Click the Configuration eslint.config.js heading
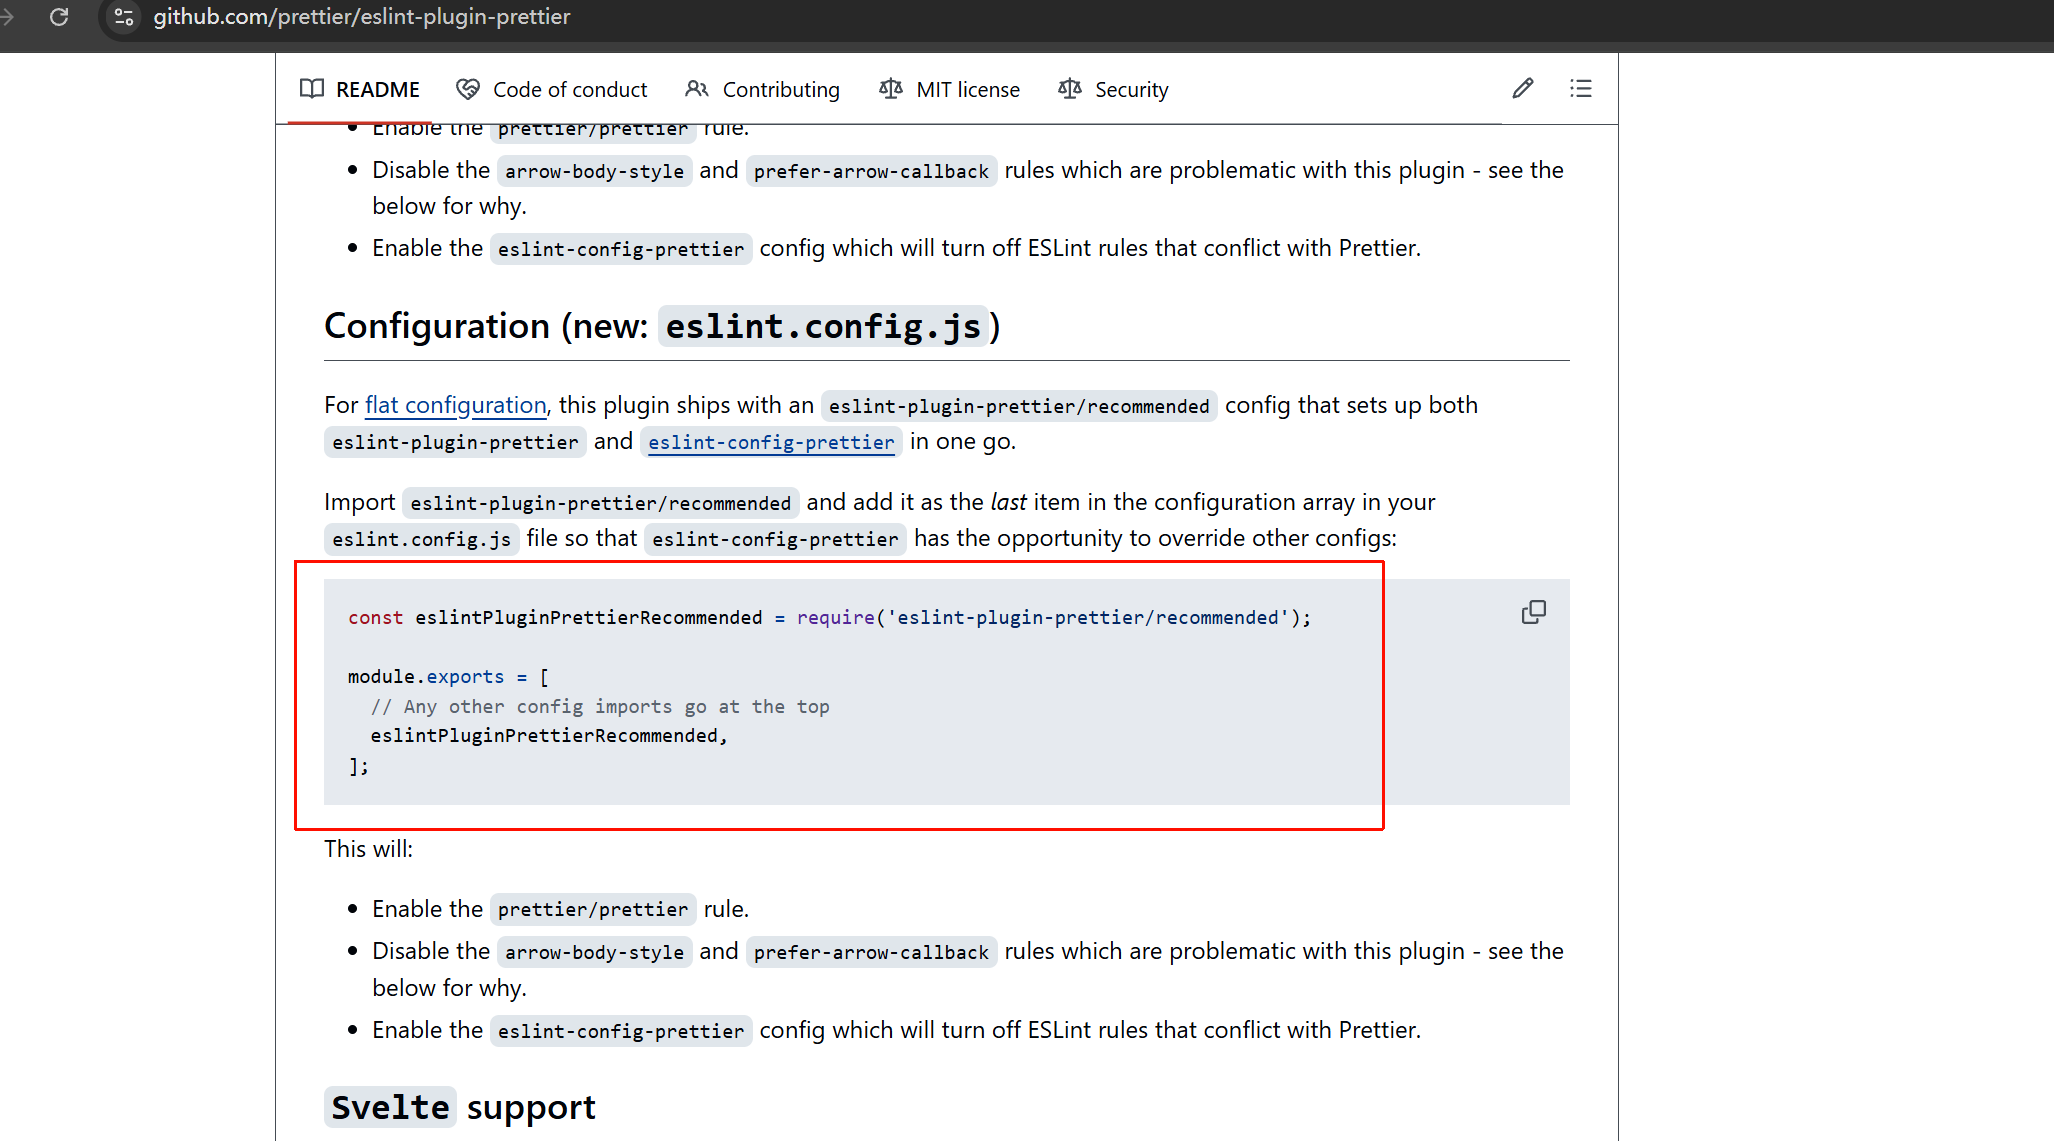The image size is (2054, 1141). point(661,327)
